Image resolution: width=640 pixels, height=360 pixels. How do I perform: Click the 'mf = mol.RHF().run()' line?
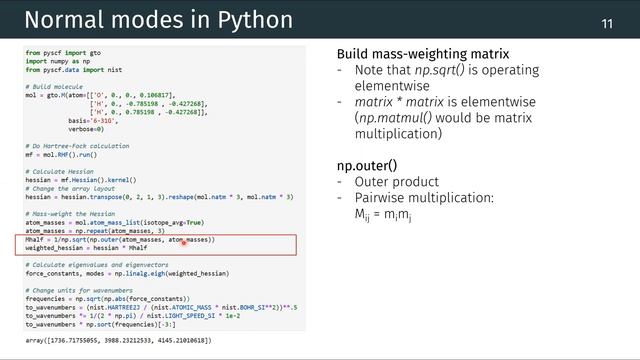61,155
